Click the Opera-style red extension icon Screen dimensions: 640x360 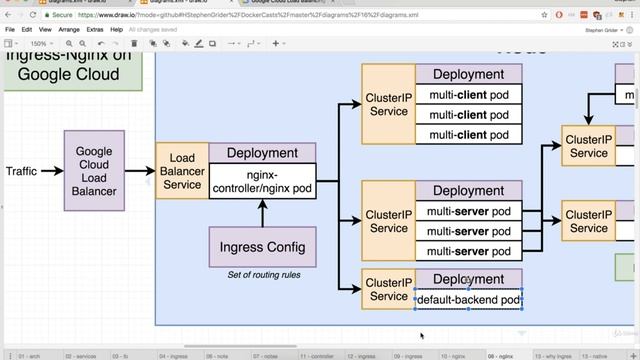pyautogui.click(x=559, y=15)
